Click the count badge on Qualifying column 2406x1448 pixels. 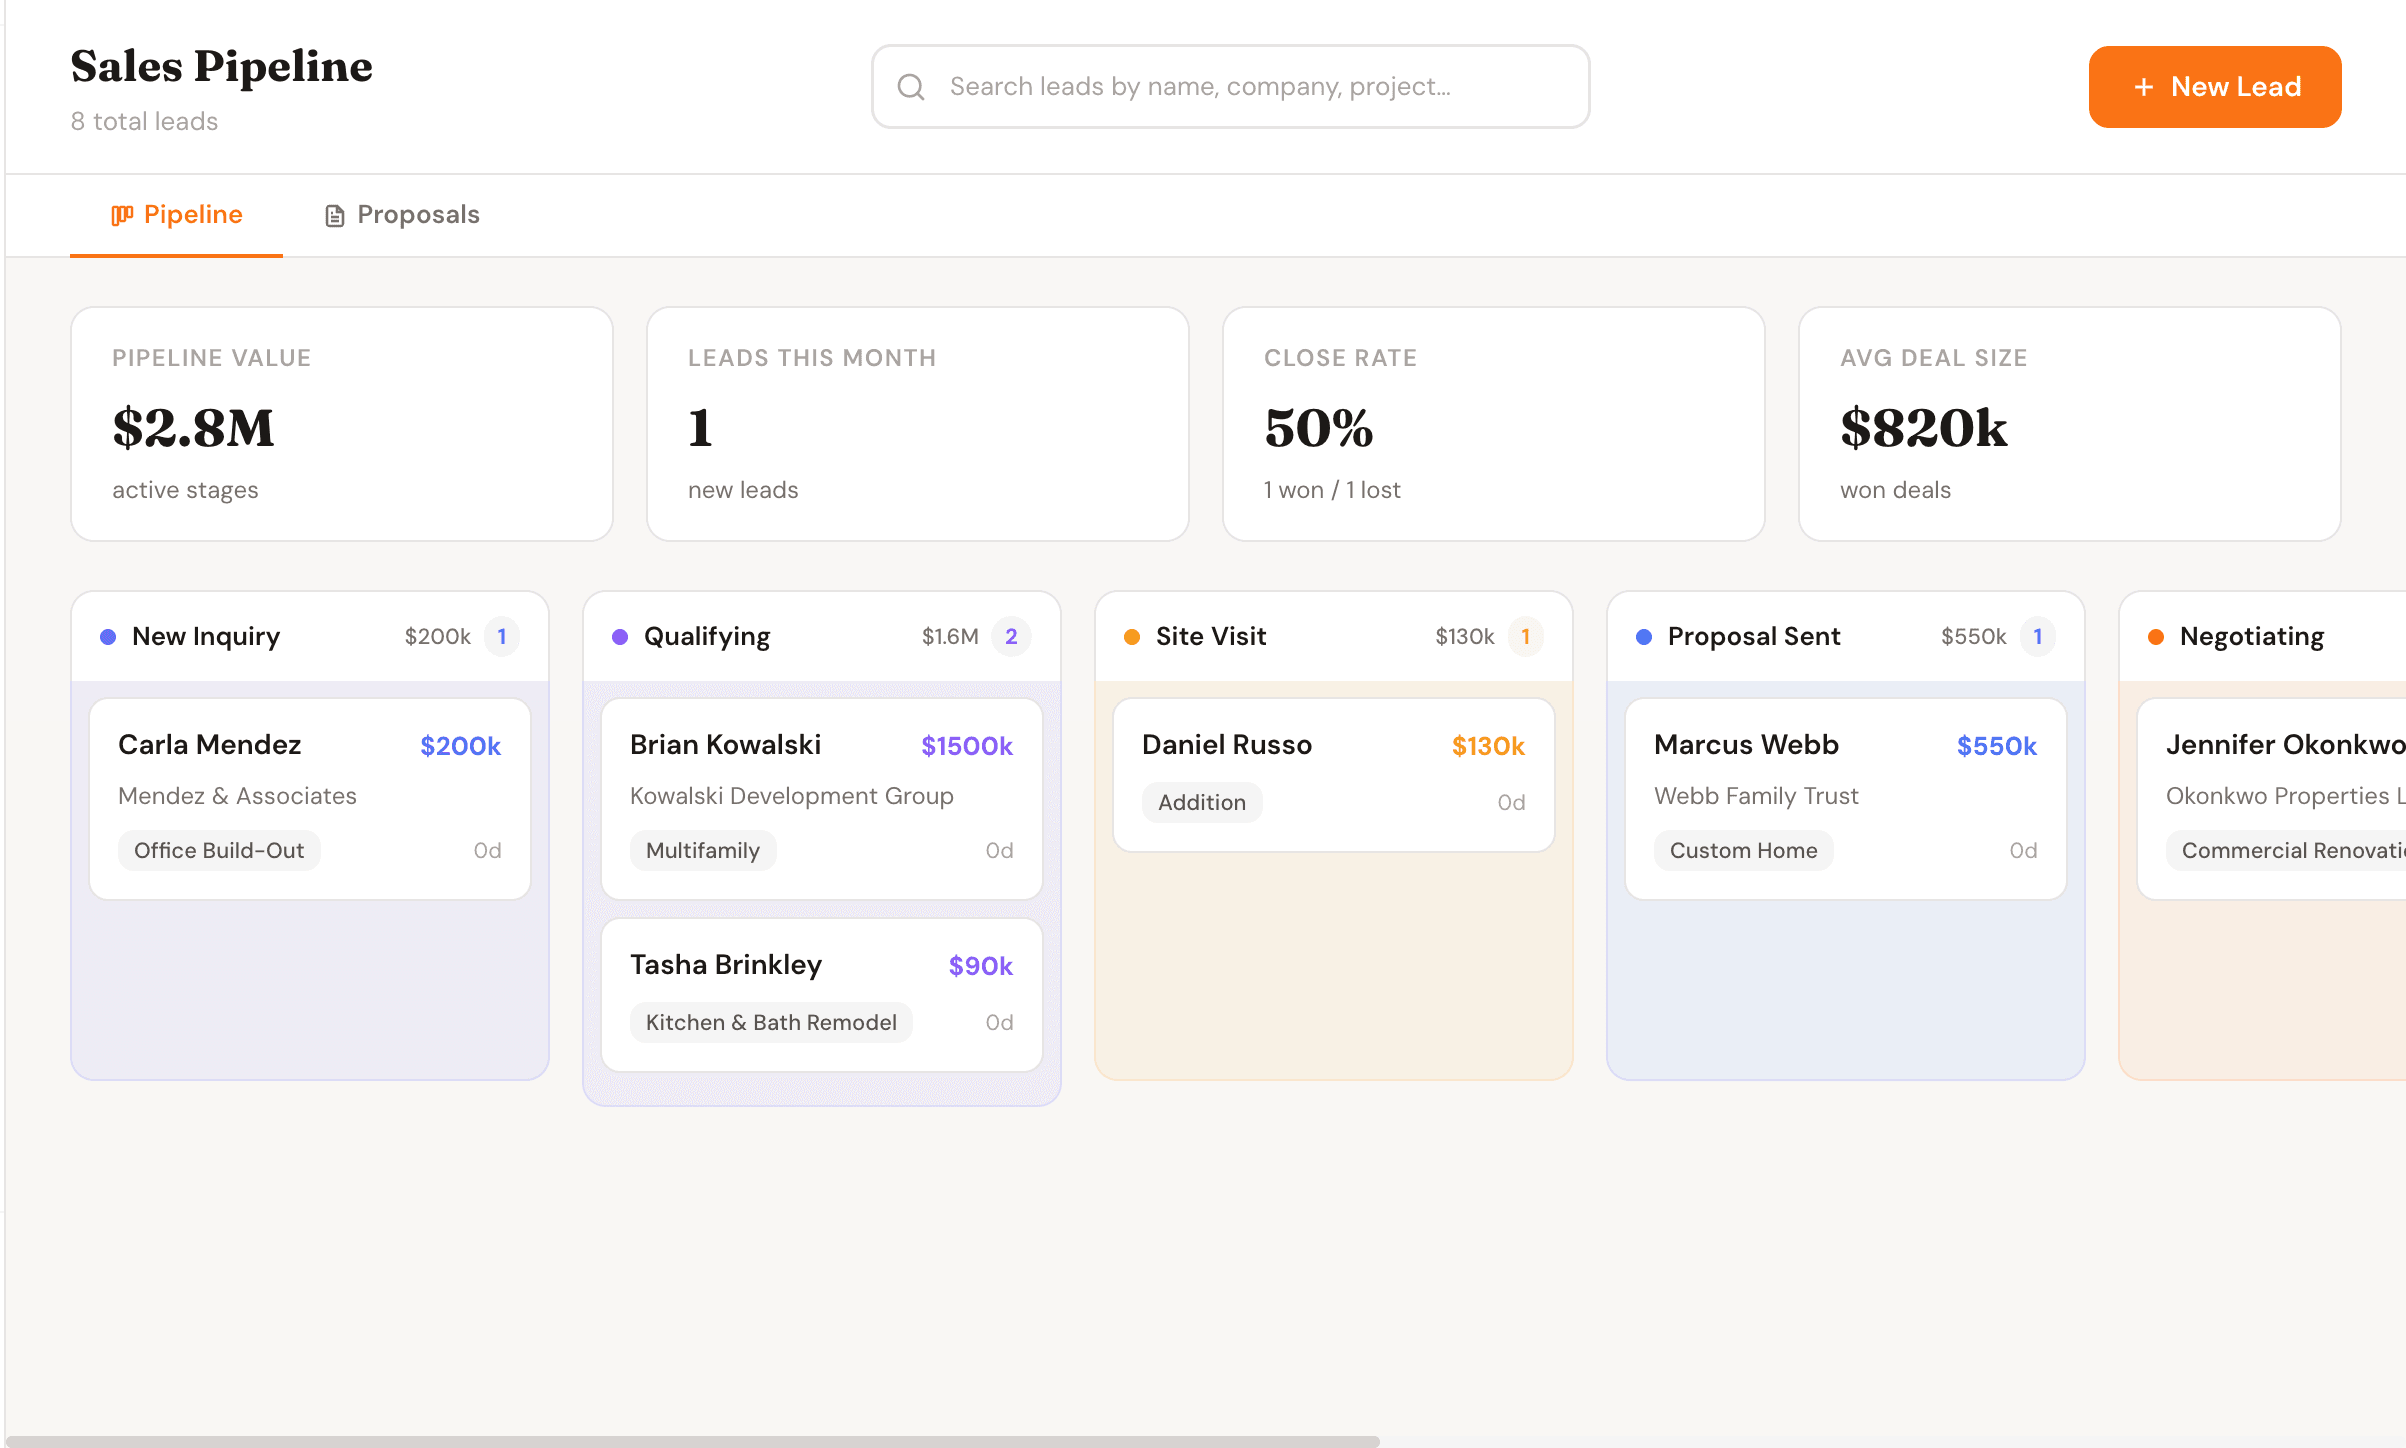tap(1012, 636)
